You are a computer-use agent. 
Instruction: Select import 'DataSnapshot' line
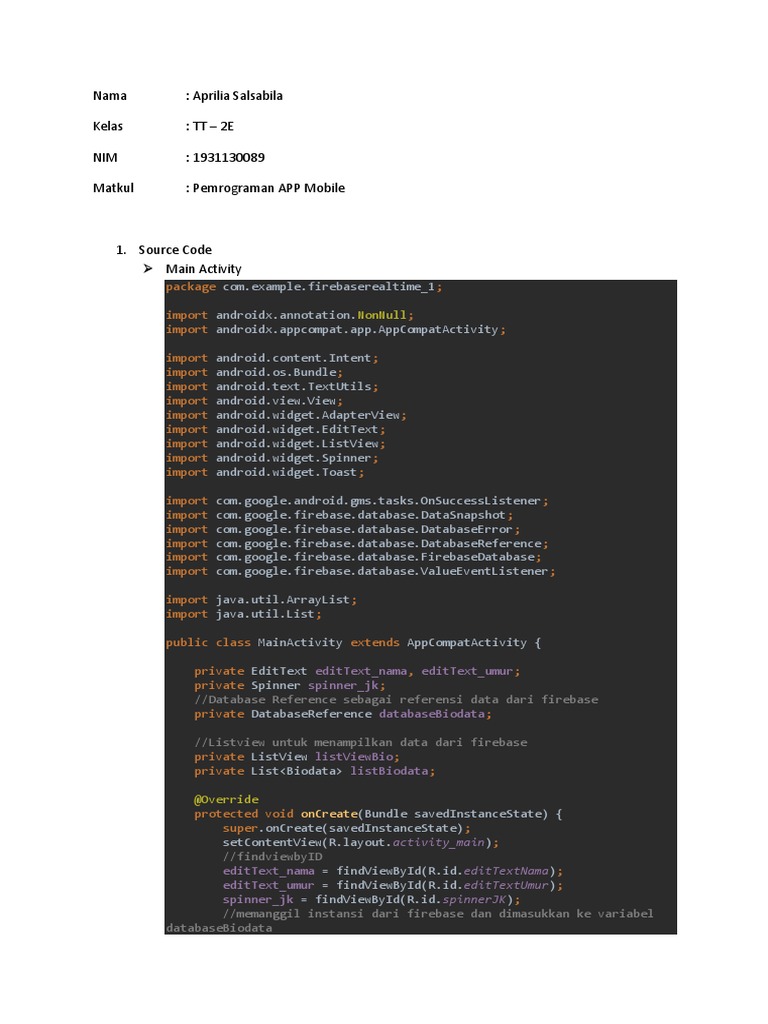(340, 515)
